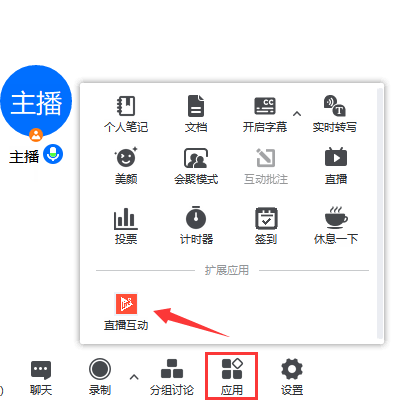Open the 直播 live streaming app

point(336,166)
